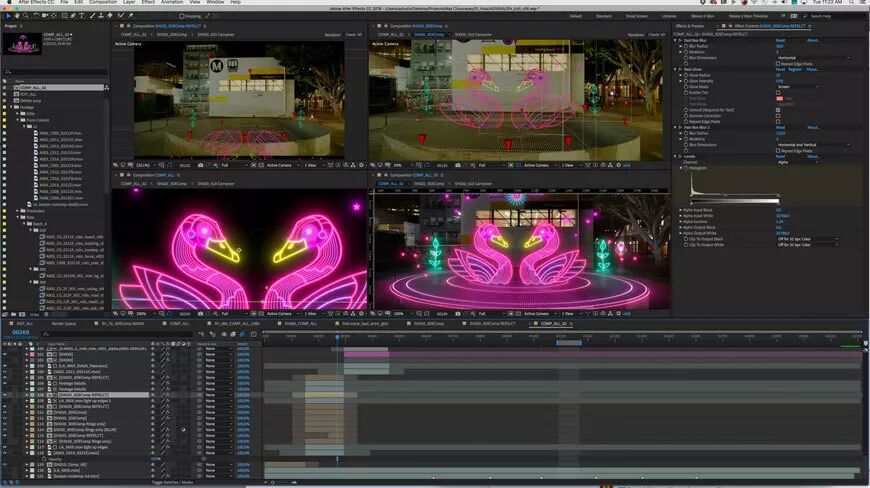This screenshot has height=488, width=870.
Task: Toggle visibility eye of selected SH020_3DEComp REFLECT layer
Action: (x=5, y=395)
